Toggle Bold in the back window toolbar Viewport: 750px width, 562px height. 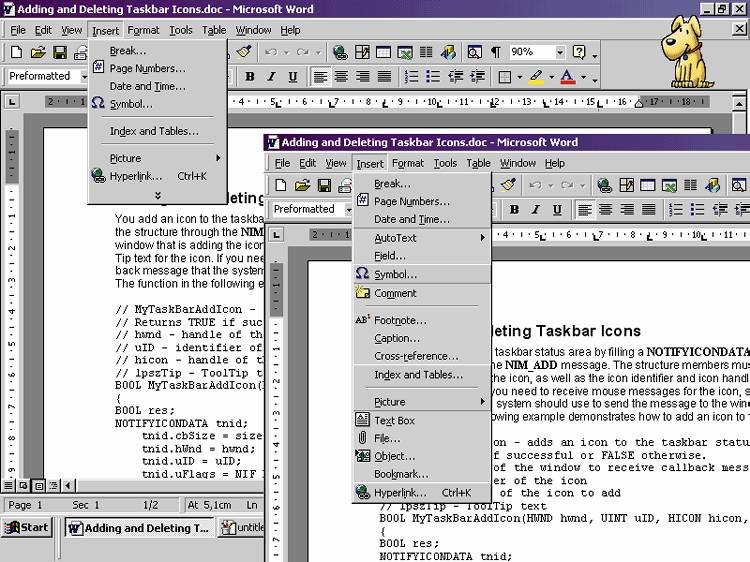(249, 76)
